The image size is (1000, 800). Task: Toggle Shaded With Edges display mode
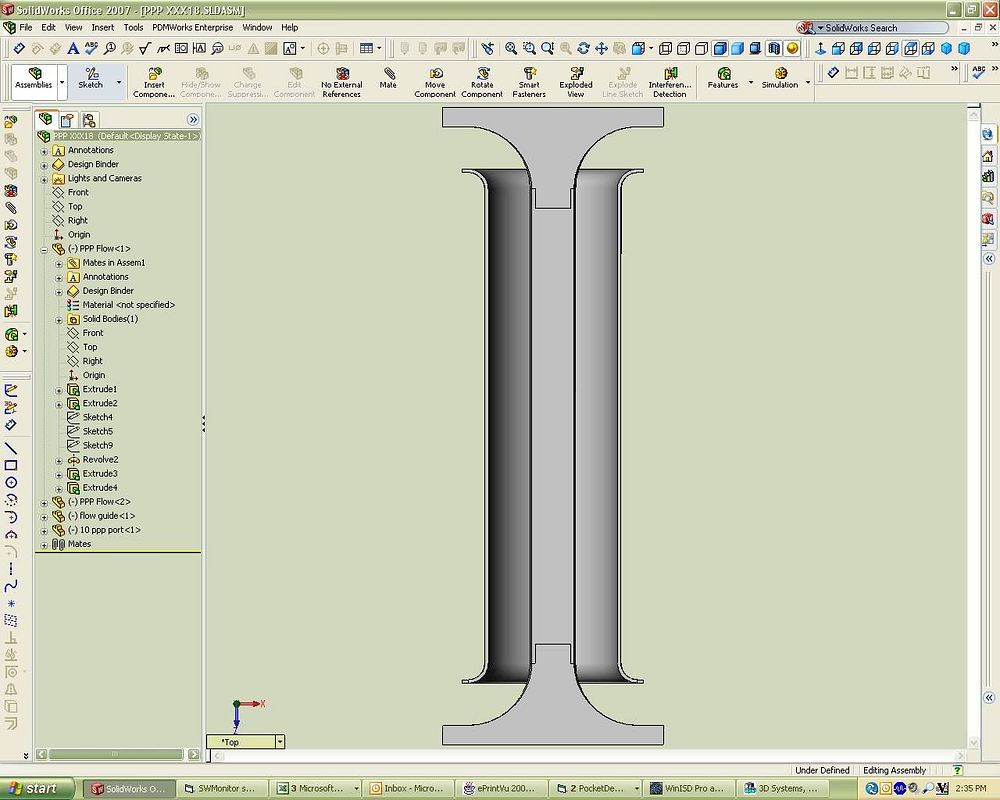pos(719,48)
